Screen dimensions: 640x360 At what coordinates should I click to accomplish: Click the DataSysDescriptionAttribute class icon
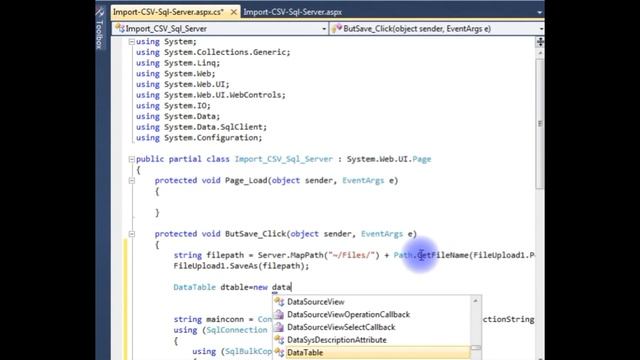[x=279, y=340]
